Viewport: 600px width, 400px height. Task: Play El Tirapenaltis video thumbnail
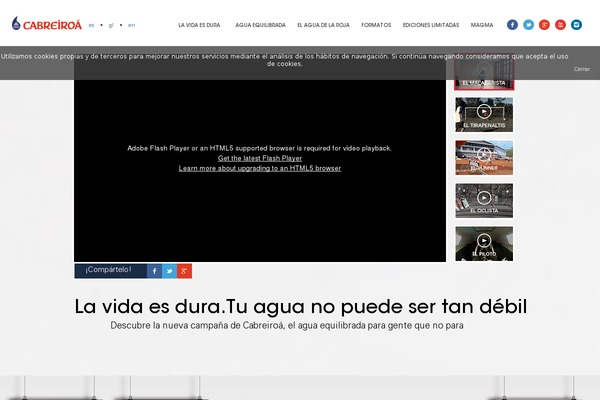[484, 114]
